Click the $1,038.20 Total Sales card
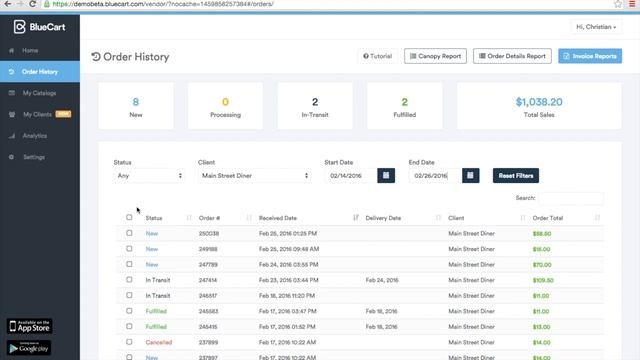The height and width of the screenshot is (360, 640). [x=539, y=106]
